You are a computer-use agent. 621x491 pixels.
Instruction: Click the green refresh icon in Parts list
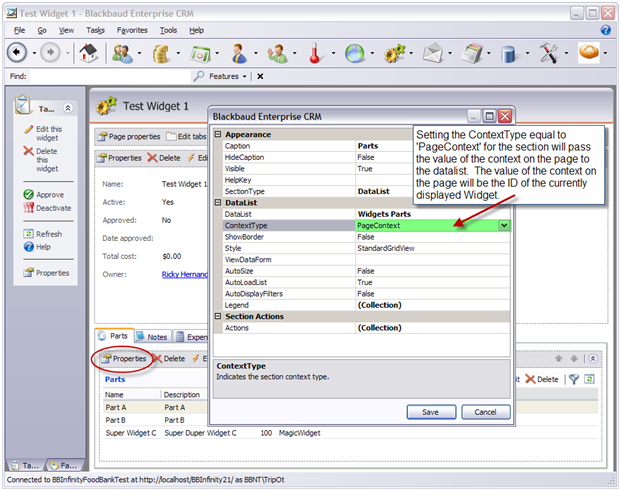[x=589, y=379]
